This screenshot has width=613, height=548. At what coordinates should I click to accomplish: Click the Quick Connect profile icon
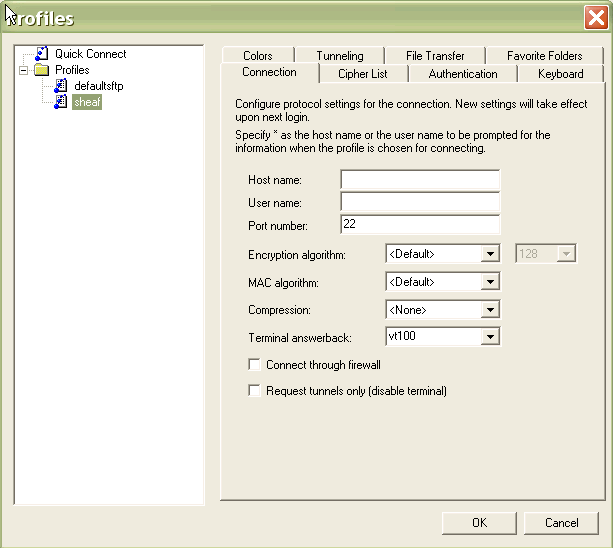[41, 54]
